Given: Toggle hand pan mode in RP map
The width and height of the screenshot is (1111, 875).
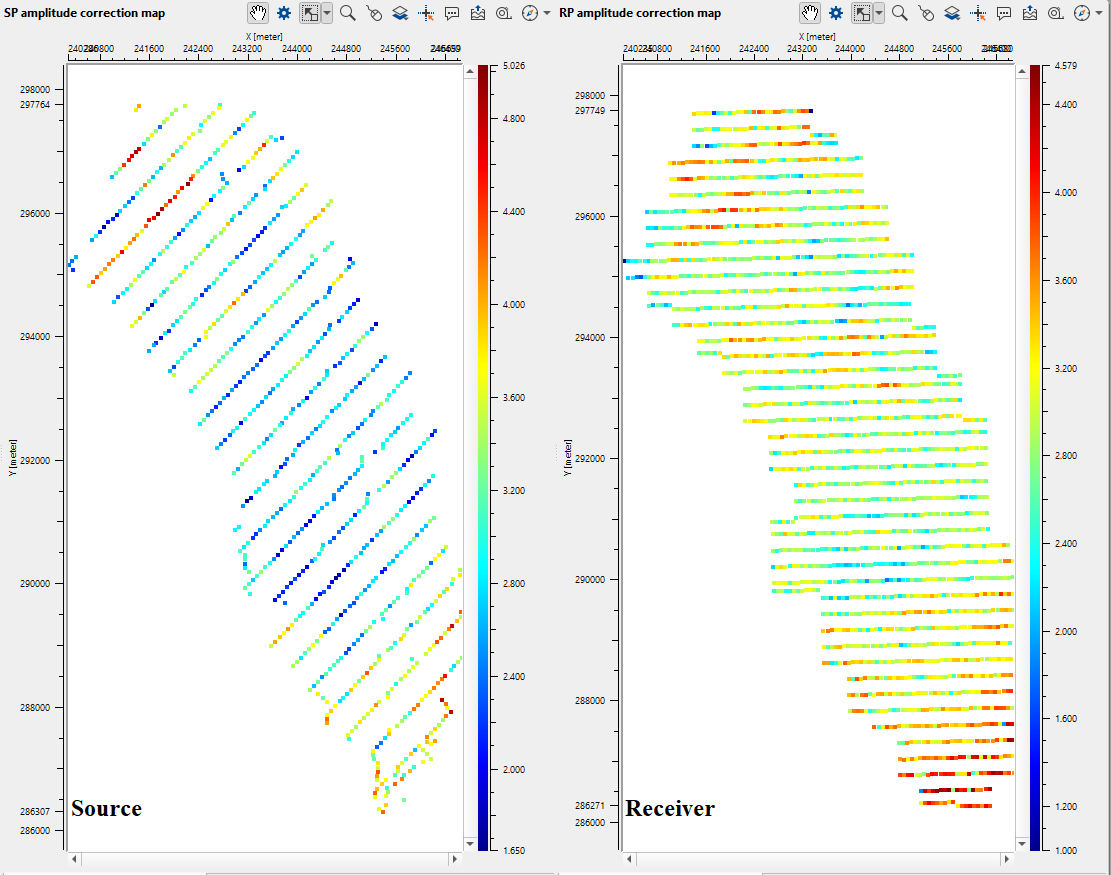Looking at the screenshot, I should click(809, 13).
